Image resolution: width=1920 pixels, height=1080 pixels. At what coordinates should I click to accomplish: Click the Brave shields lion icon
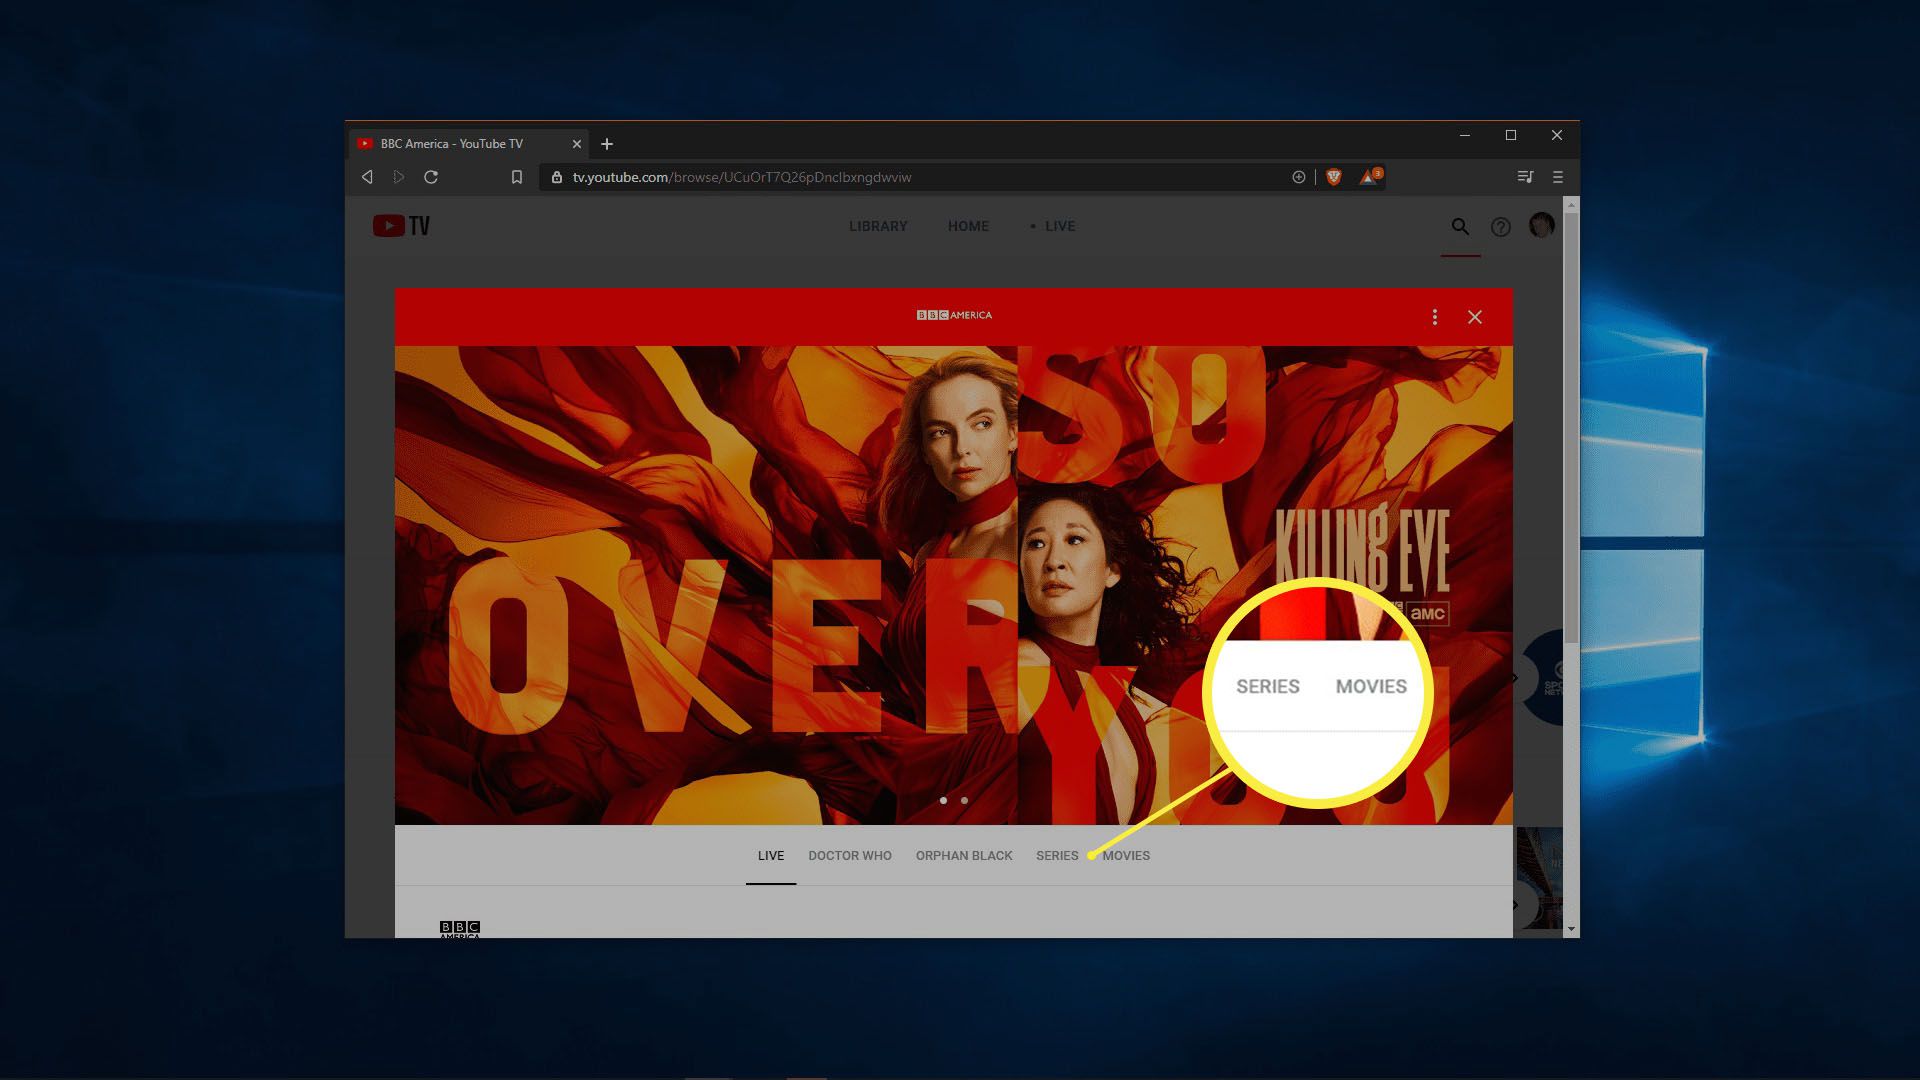pyautogui.click(x=1333, y=177)
